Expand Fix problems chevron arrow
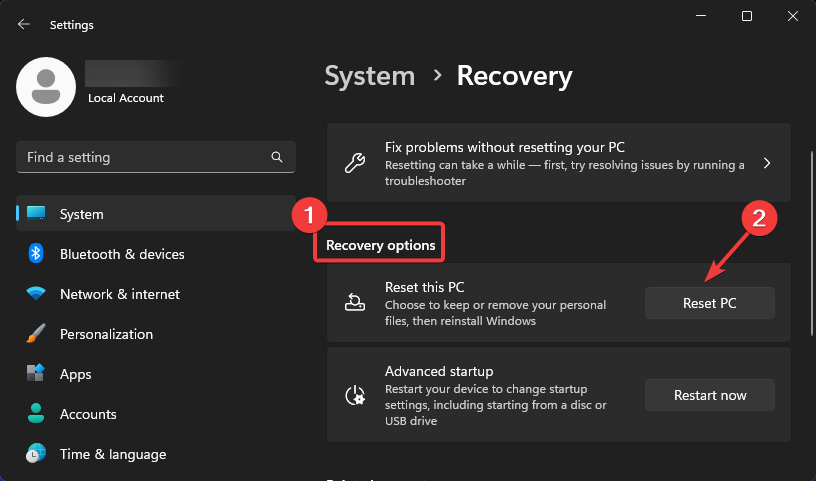Screen dimensions: 816x481 tap(767, 163)
